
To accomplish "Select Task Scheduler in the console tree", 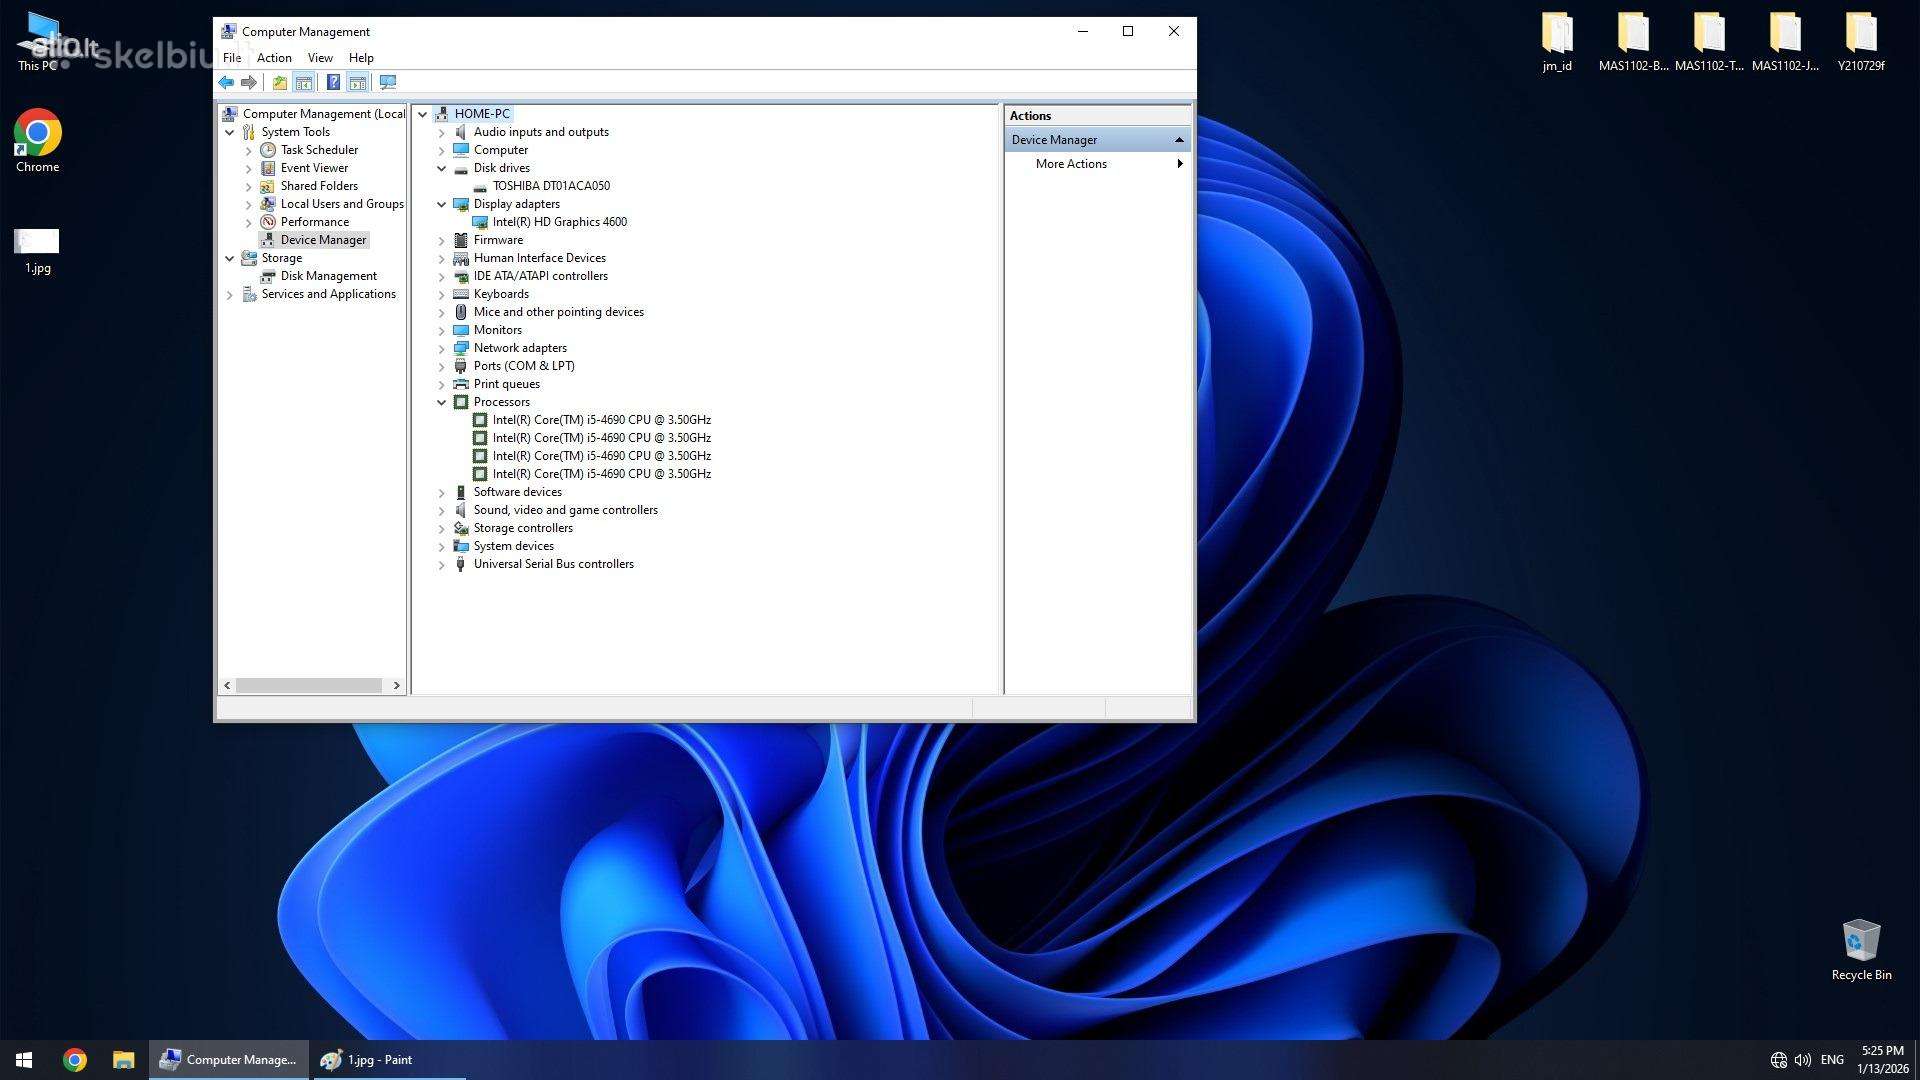I will (319, 150).
